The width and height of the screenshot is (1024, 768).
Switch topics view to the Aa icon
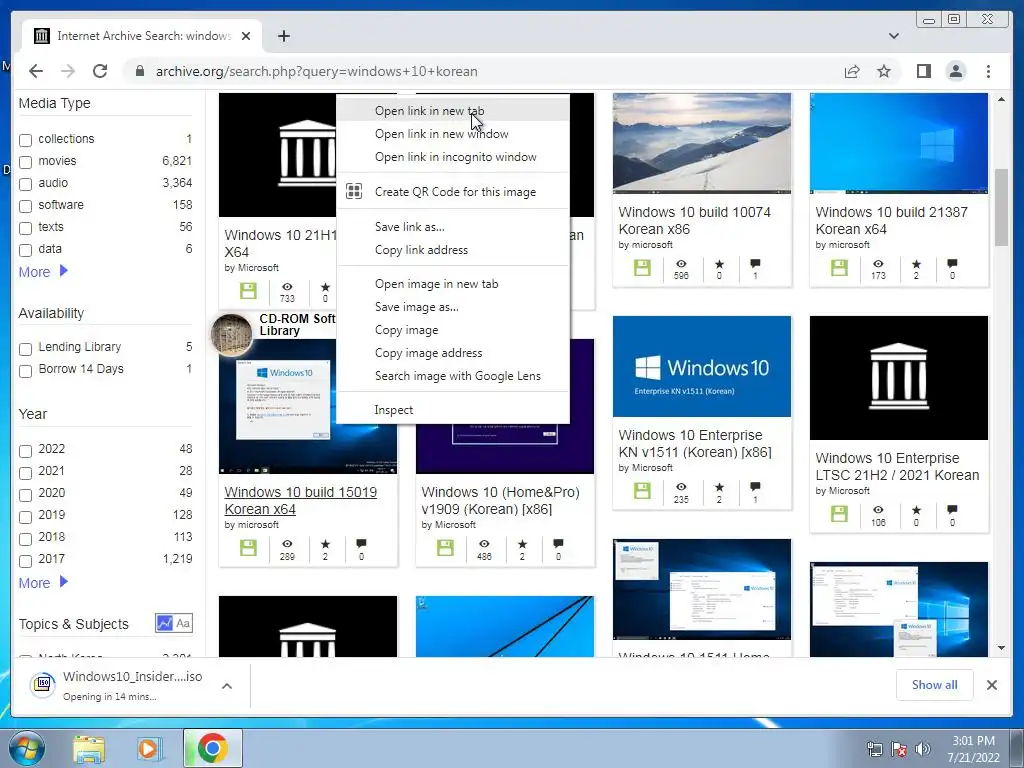(x=183, y=623)
